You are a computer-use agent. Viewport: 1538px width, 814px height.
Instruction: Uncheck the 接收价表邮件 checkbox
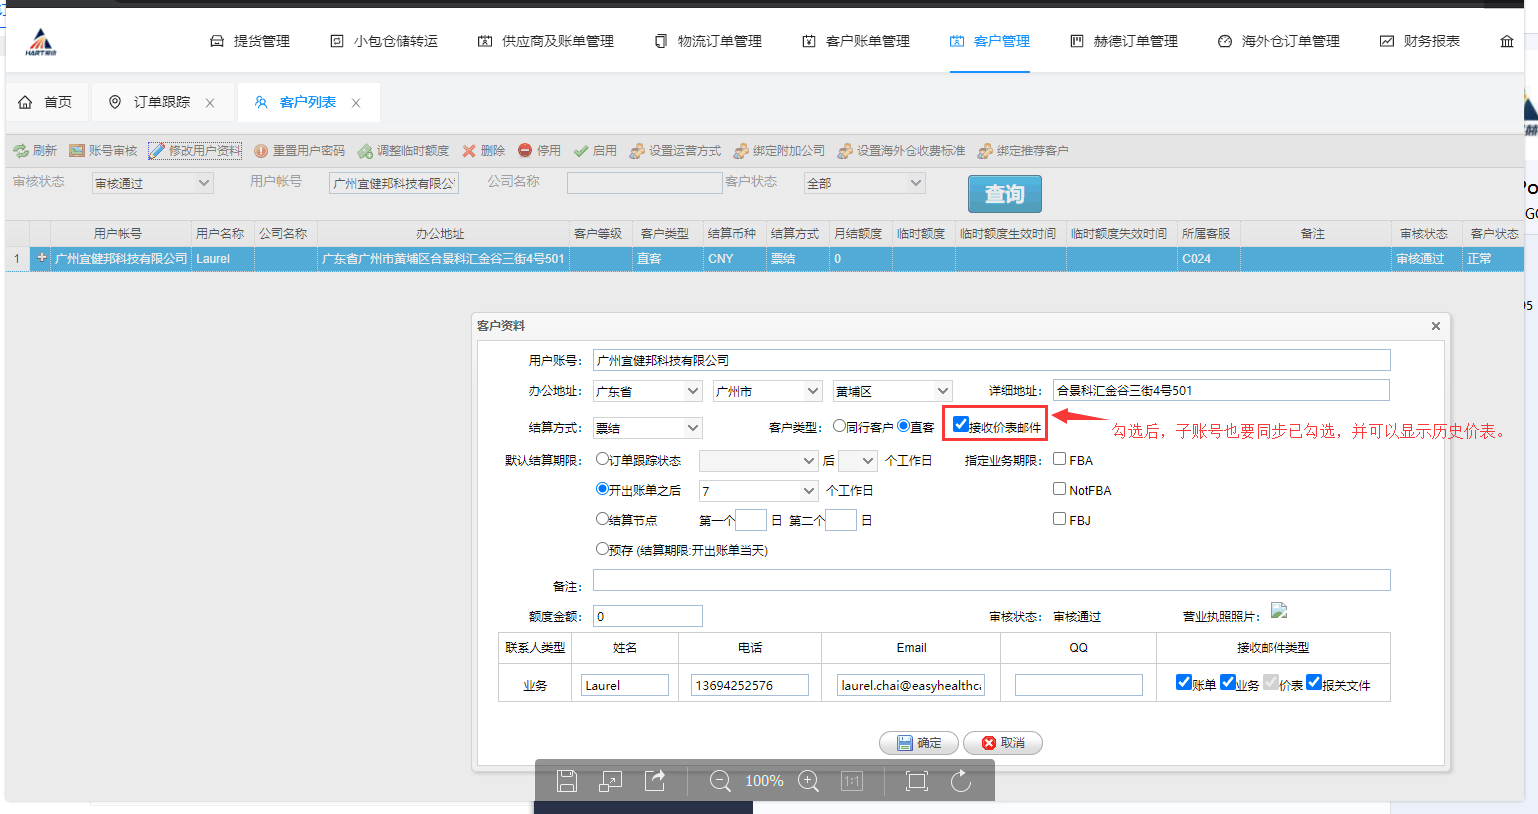coord(961,423)
